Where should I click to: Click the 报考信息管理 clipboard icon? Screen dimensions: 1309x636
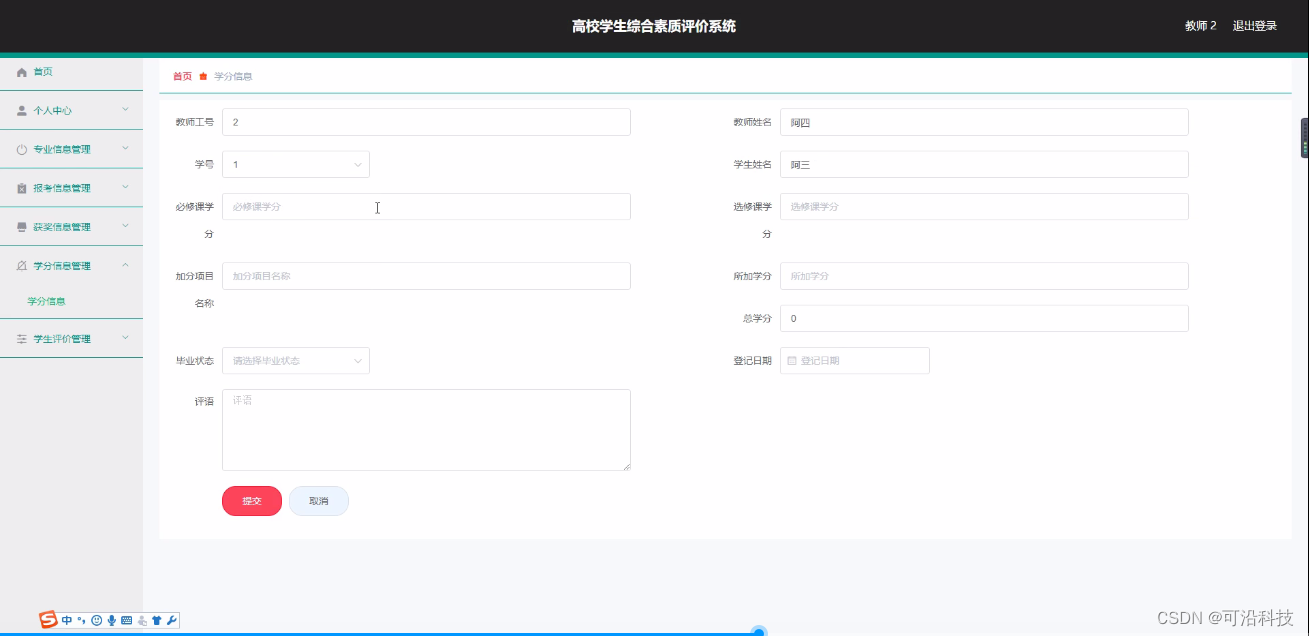coord(20,187)
